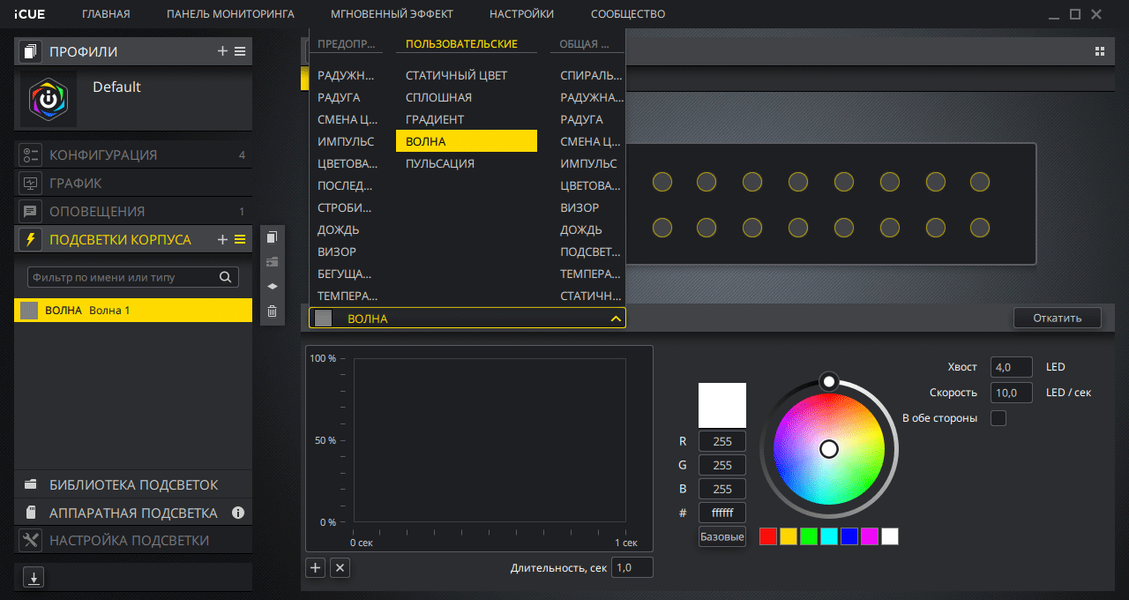
Task: Open the БИБЛИОТЕКА ПОДСВЕТОК section
Action: coord(133,485)
